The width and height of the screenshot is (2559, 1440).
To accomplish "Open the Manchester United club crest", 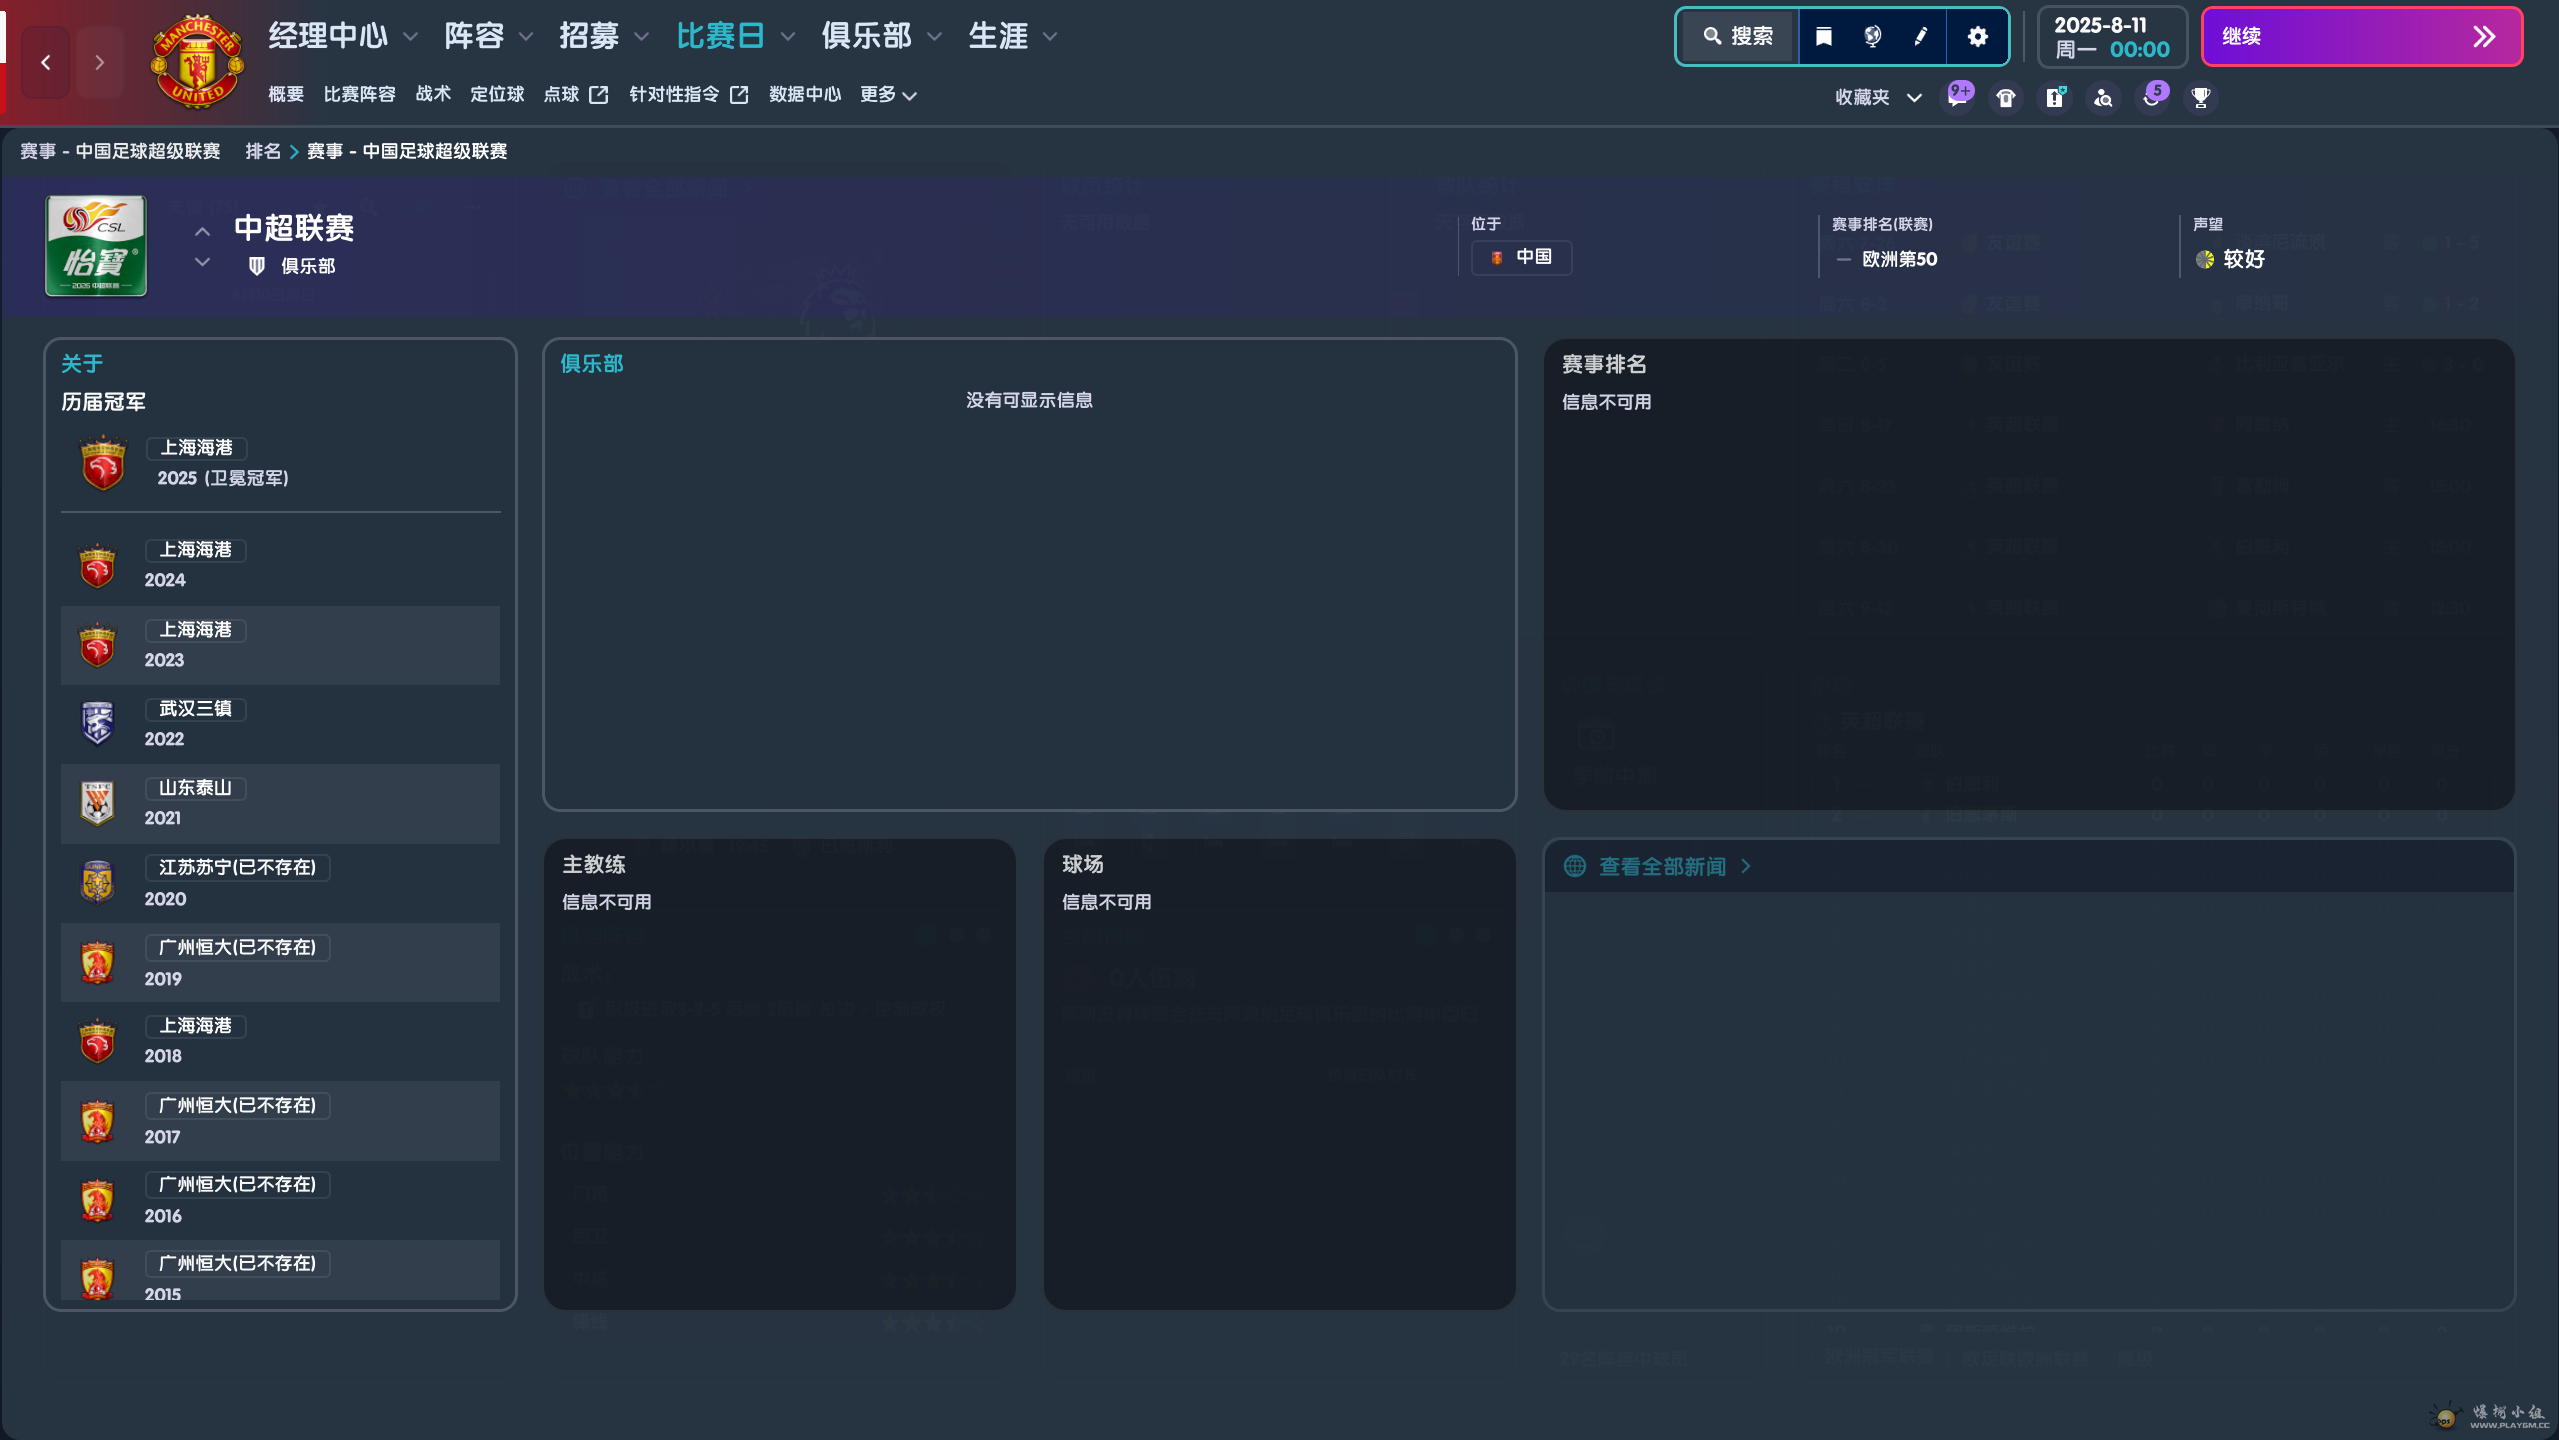I will coord(197,62).
